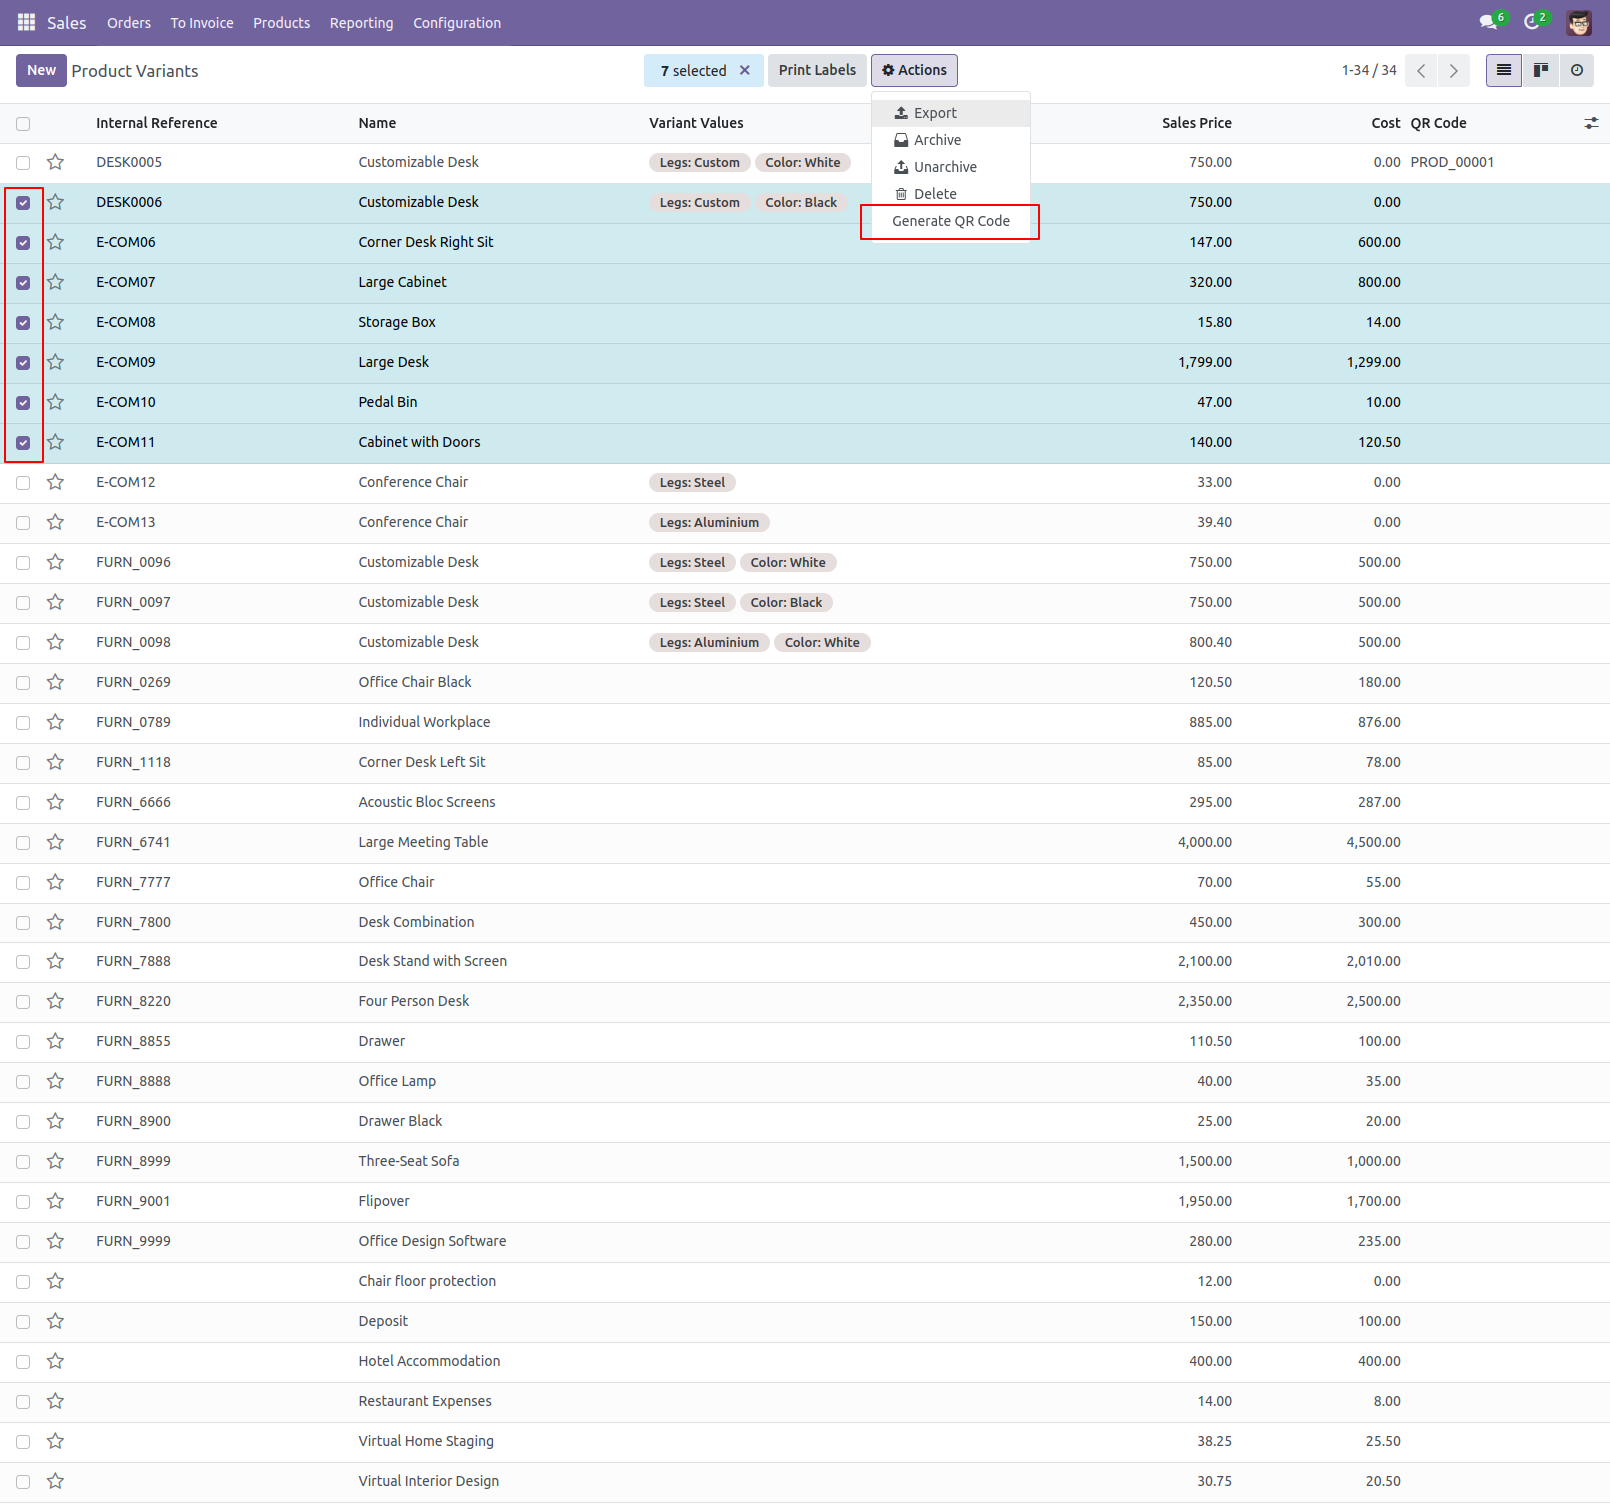Image resolution: width=1610 pixels, height=1504 pixels.
Task: Check the E-COM12 Conference Chair checkbox
Action: 23,482
